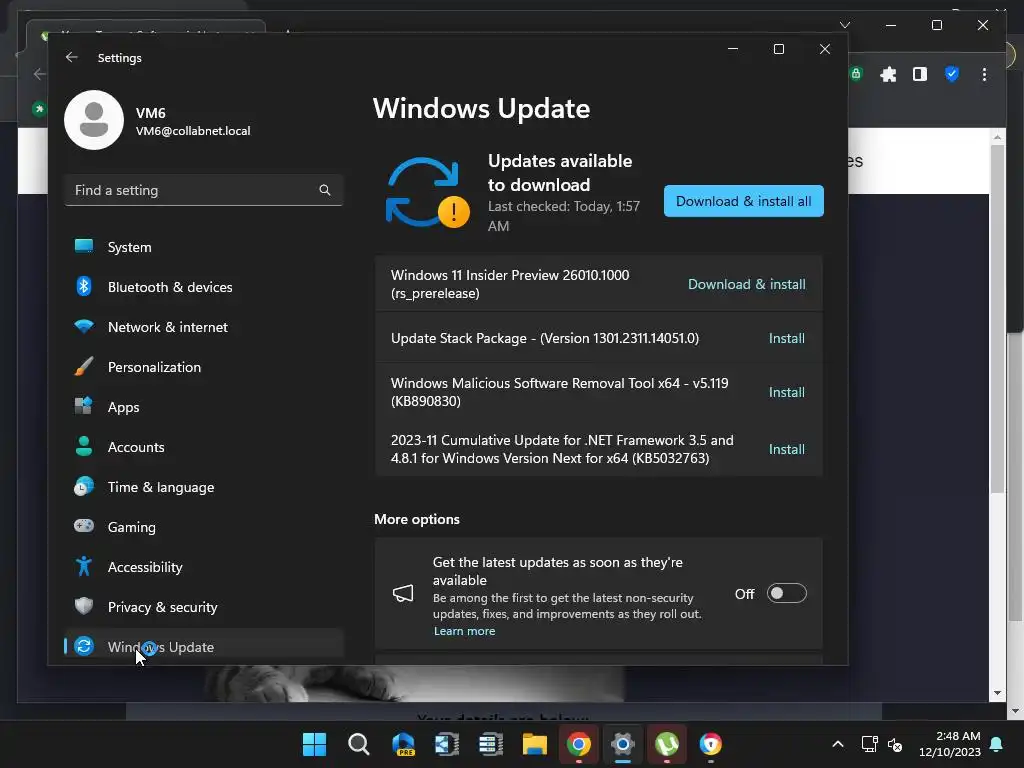The height and width of the screenshot is (768, 1024).
Task: Install the Update Stack Package
Action: 786,338
